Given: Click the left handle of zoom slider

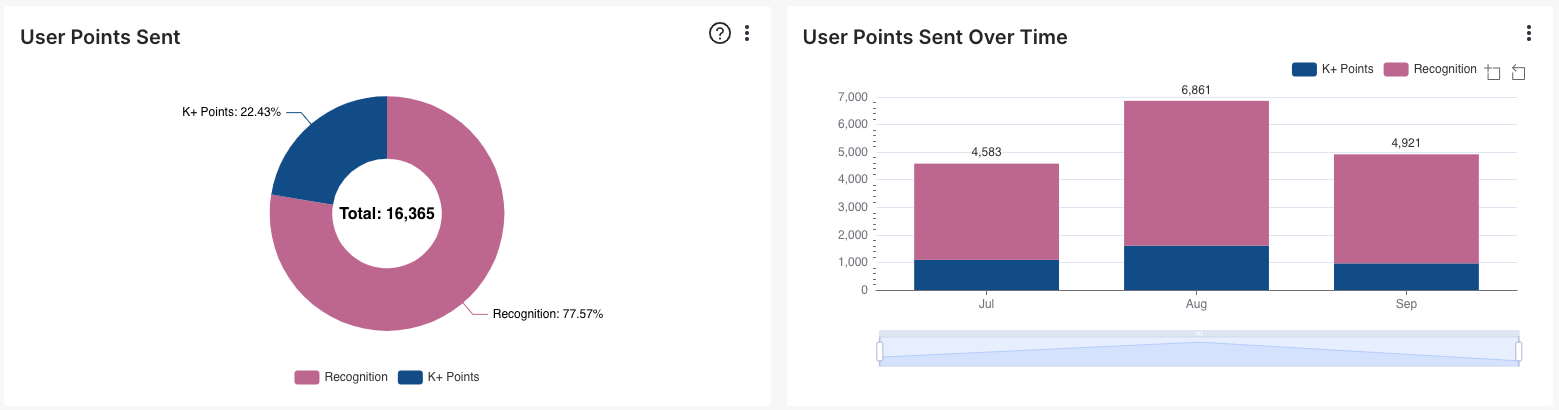Looking at the screenshot, I should pyautogui.click(x=880, y=351).
